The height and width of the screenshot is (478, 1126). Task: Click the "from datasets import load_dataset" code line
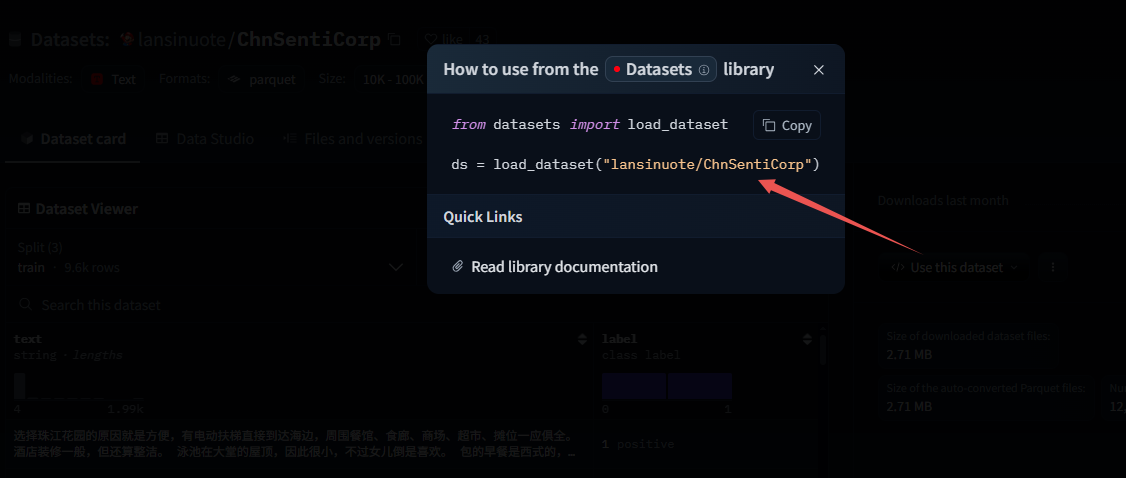590,124
